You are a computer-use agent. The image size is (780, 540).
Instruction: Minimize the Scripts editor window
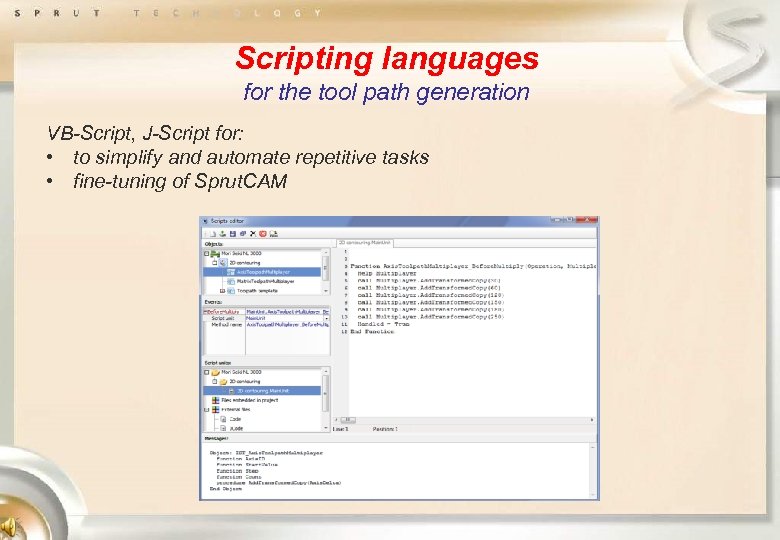[557, 219]
